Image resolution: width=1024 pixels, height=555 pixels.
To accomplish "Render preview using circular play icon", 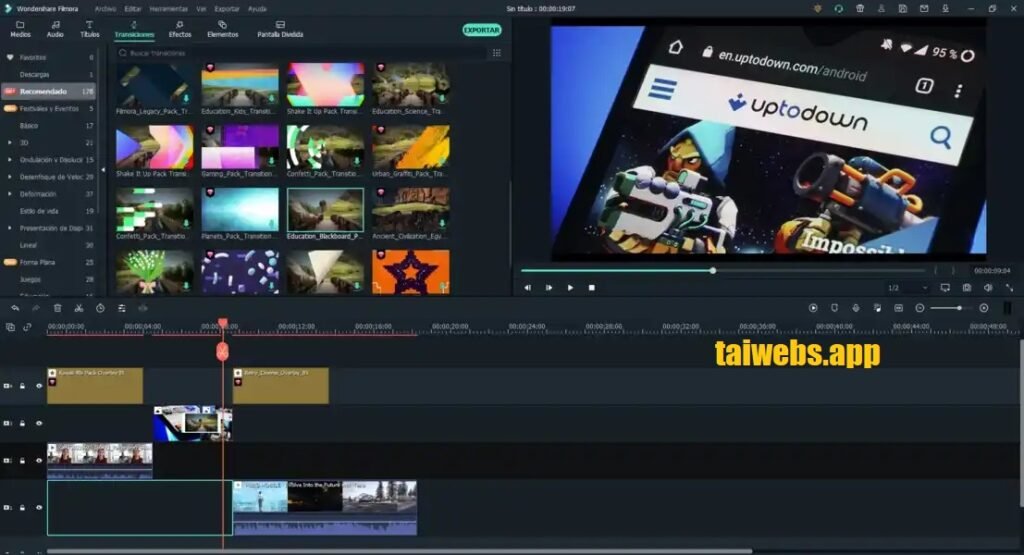I will [x=813, y=308].
